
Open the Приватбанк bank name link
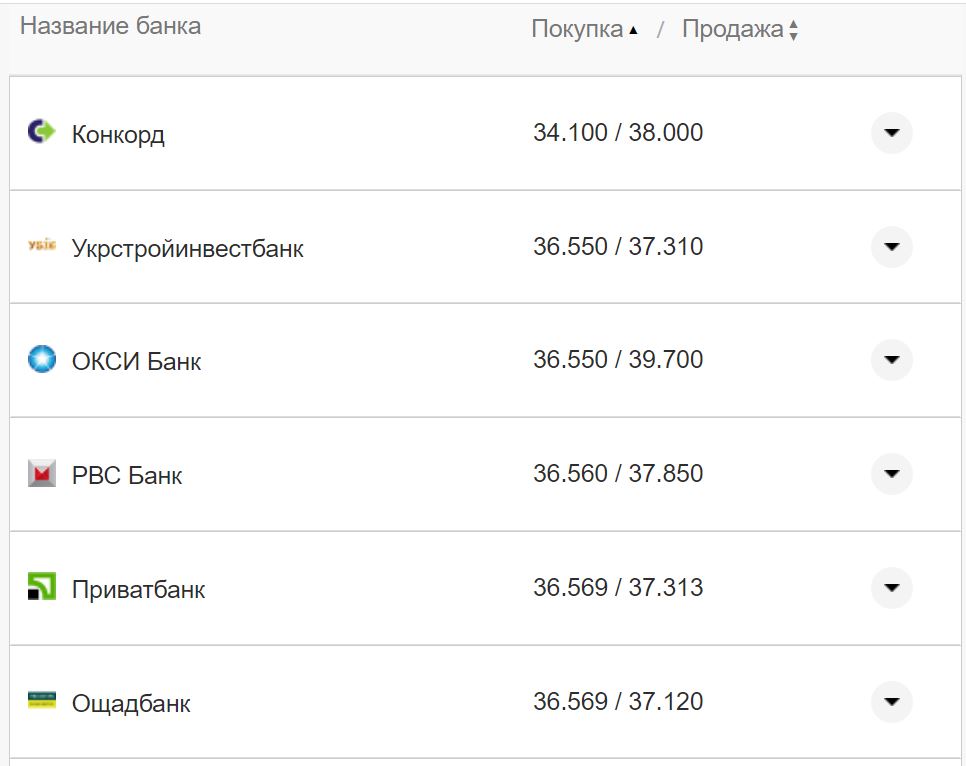point(138,589)
